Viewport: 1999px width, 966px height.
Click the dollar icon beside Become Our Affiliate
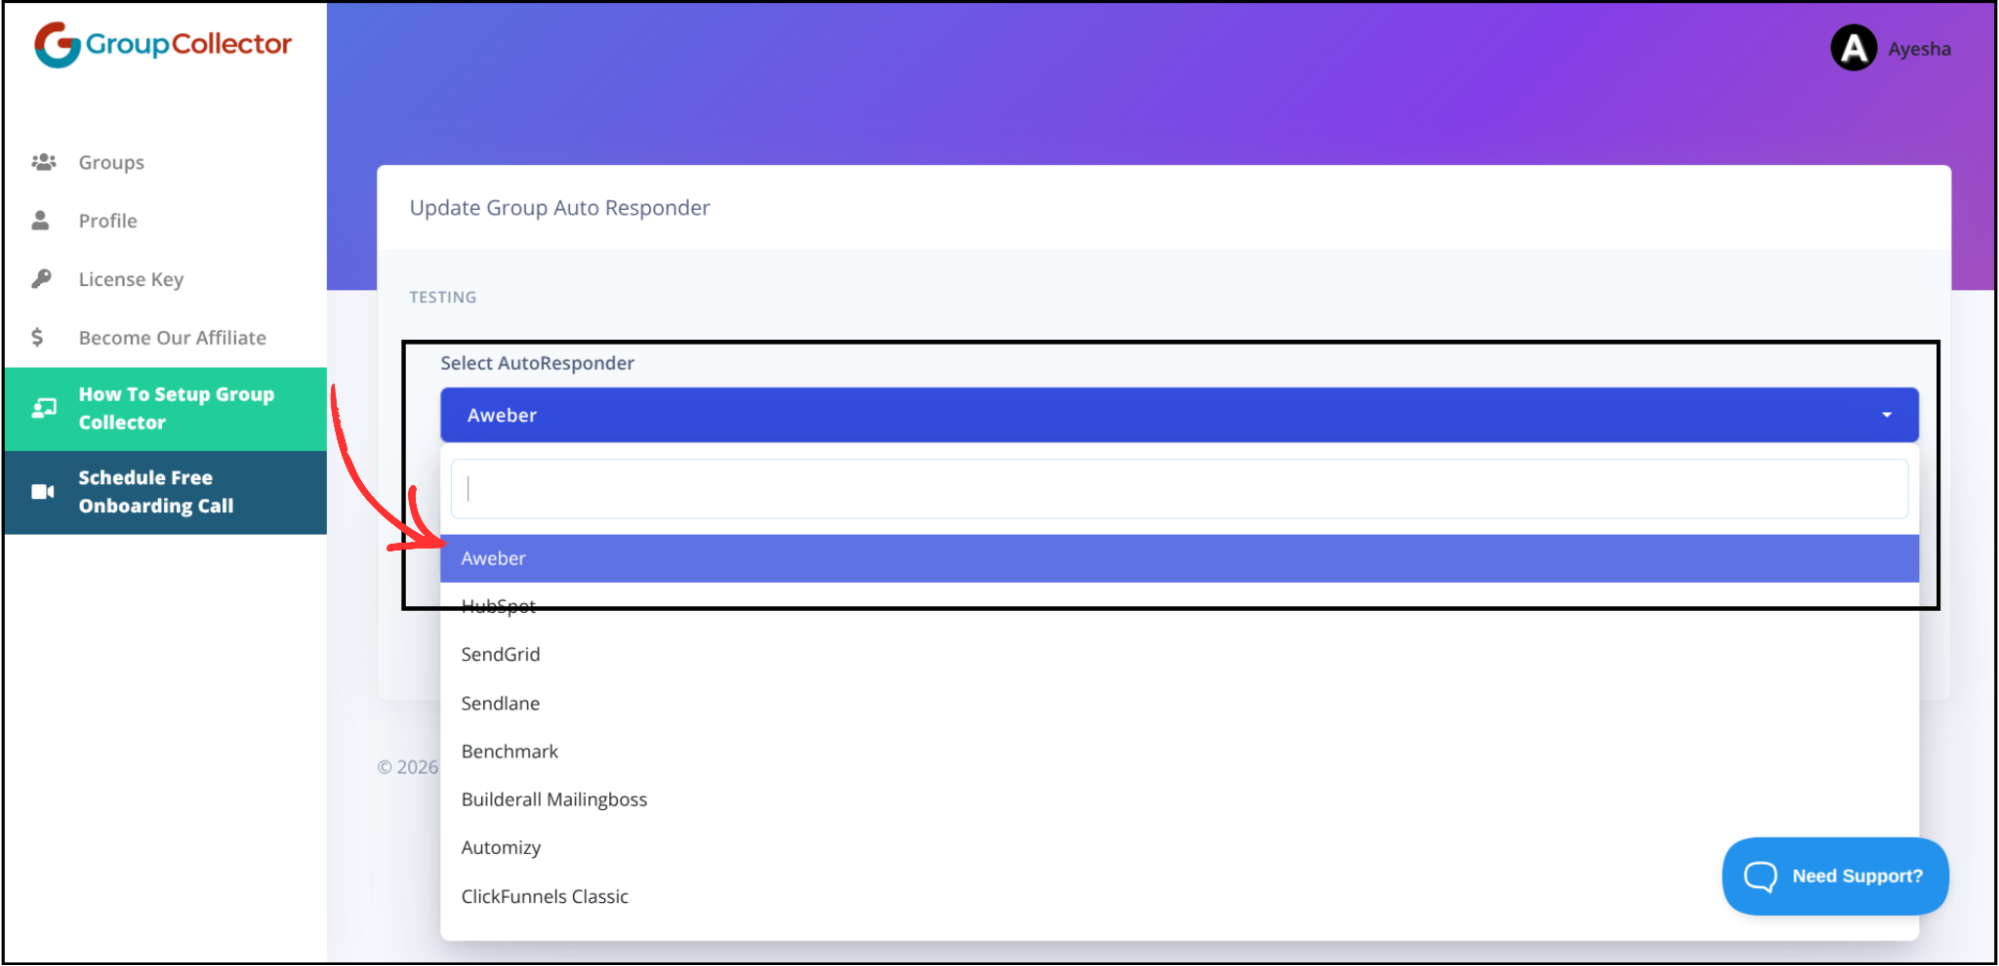pyautogui.click(x=40, y=337)
